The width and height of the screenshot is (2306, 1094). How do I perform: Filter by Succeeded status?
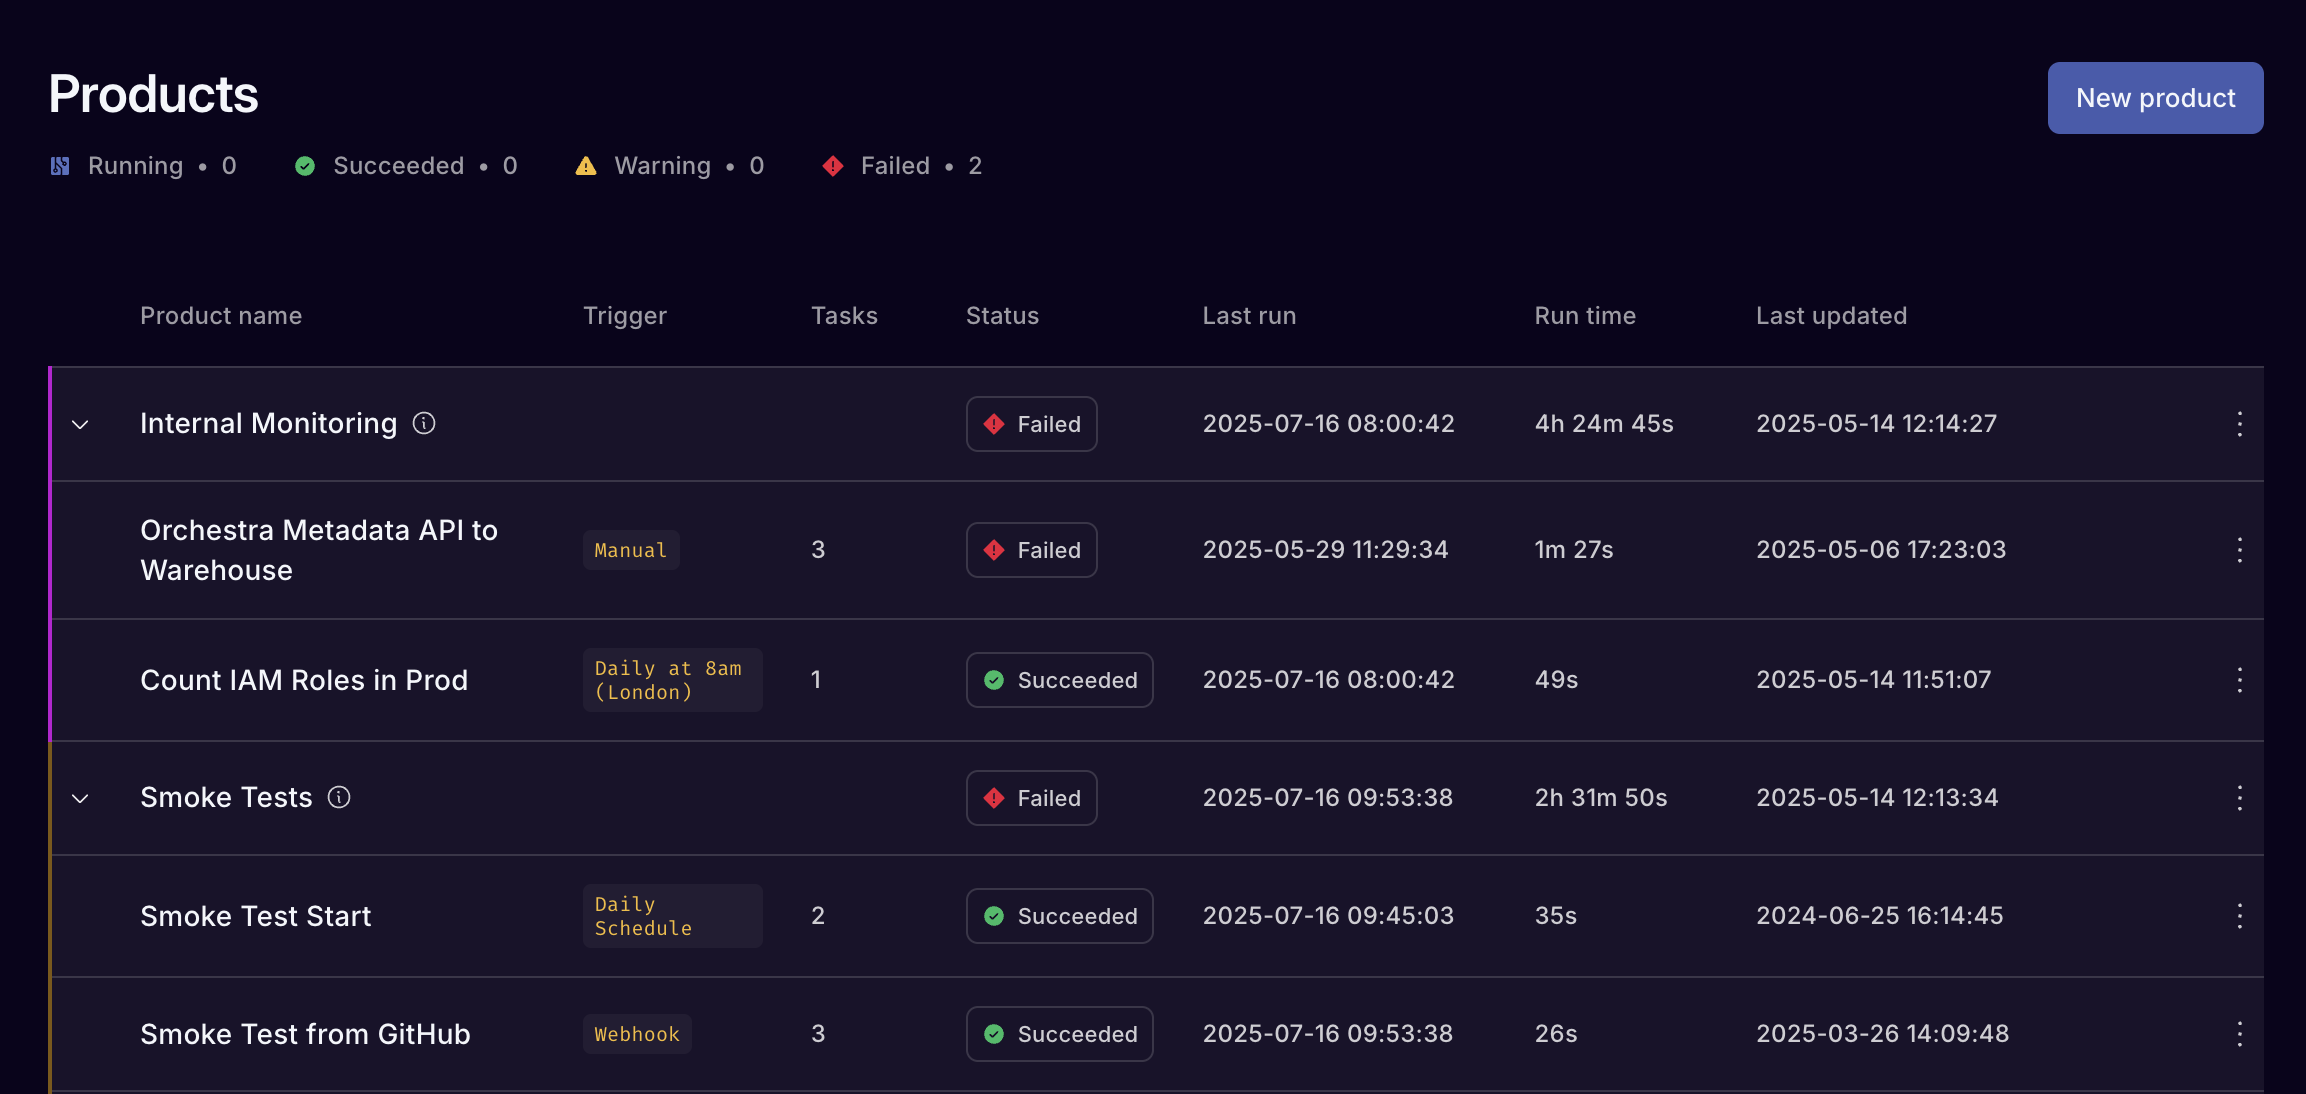click(406, 166)
